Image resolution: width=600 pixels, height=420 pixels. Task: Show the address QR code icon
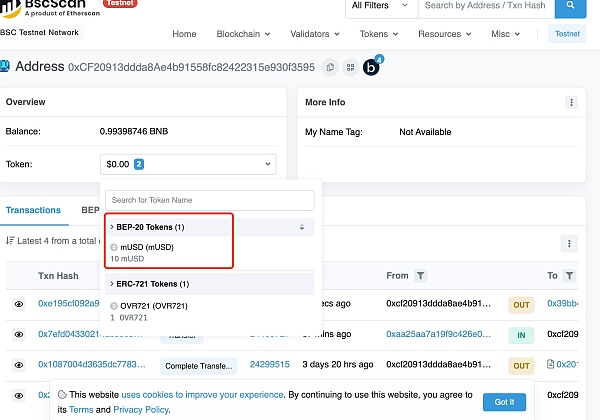click(350, 68)
